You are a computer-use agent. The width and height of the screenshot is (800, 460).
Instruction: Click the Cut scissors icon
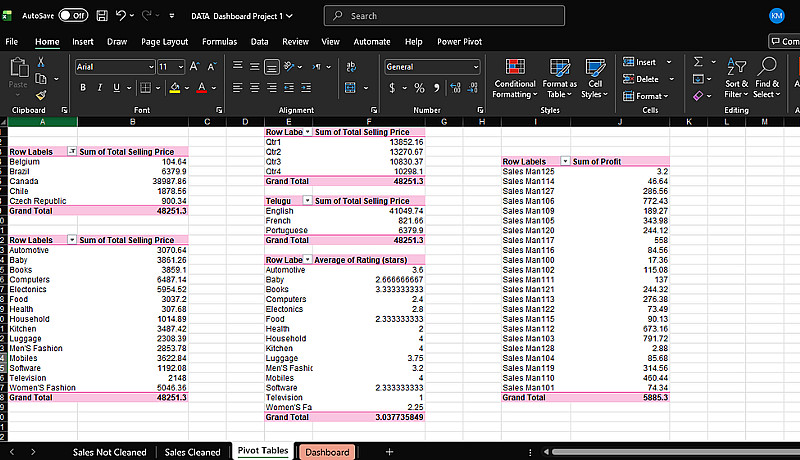click(41, 62)
